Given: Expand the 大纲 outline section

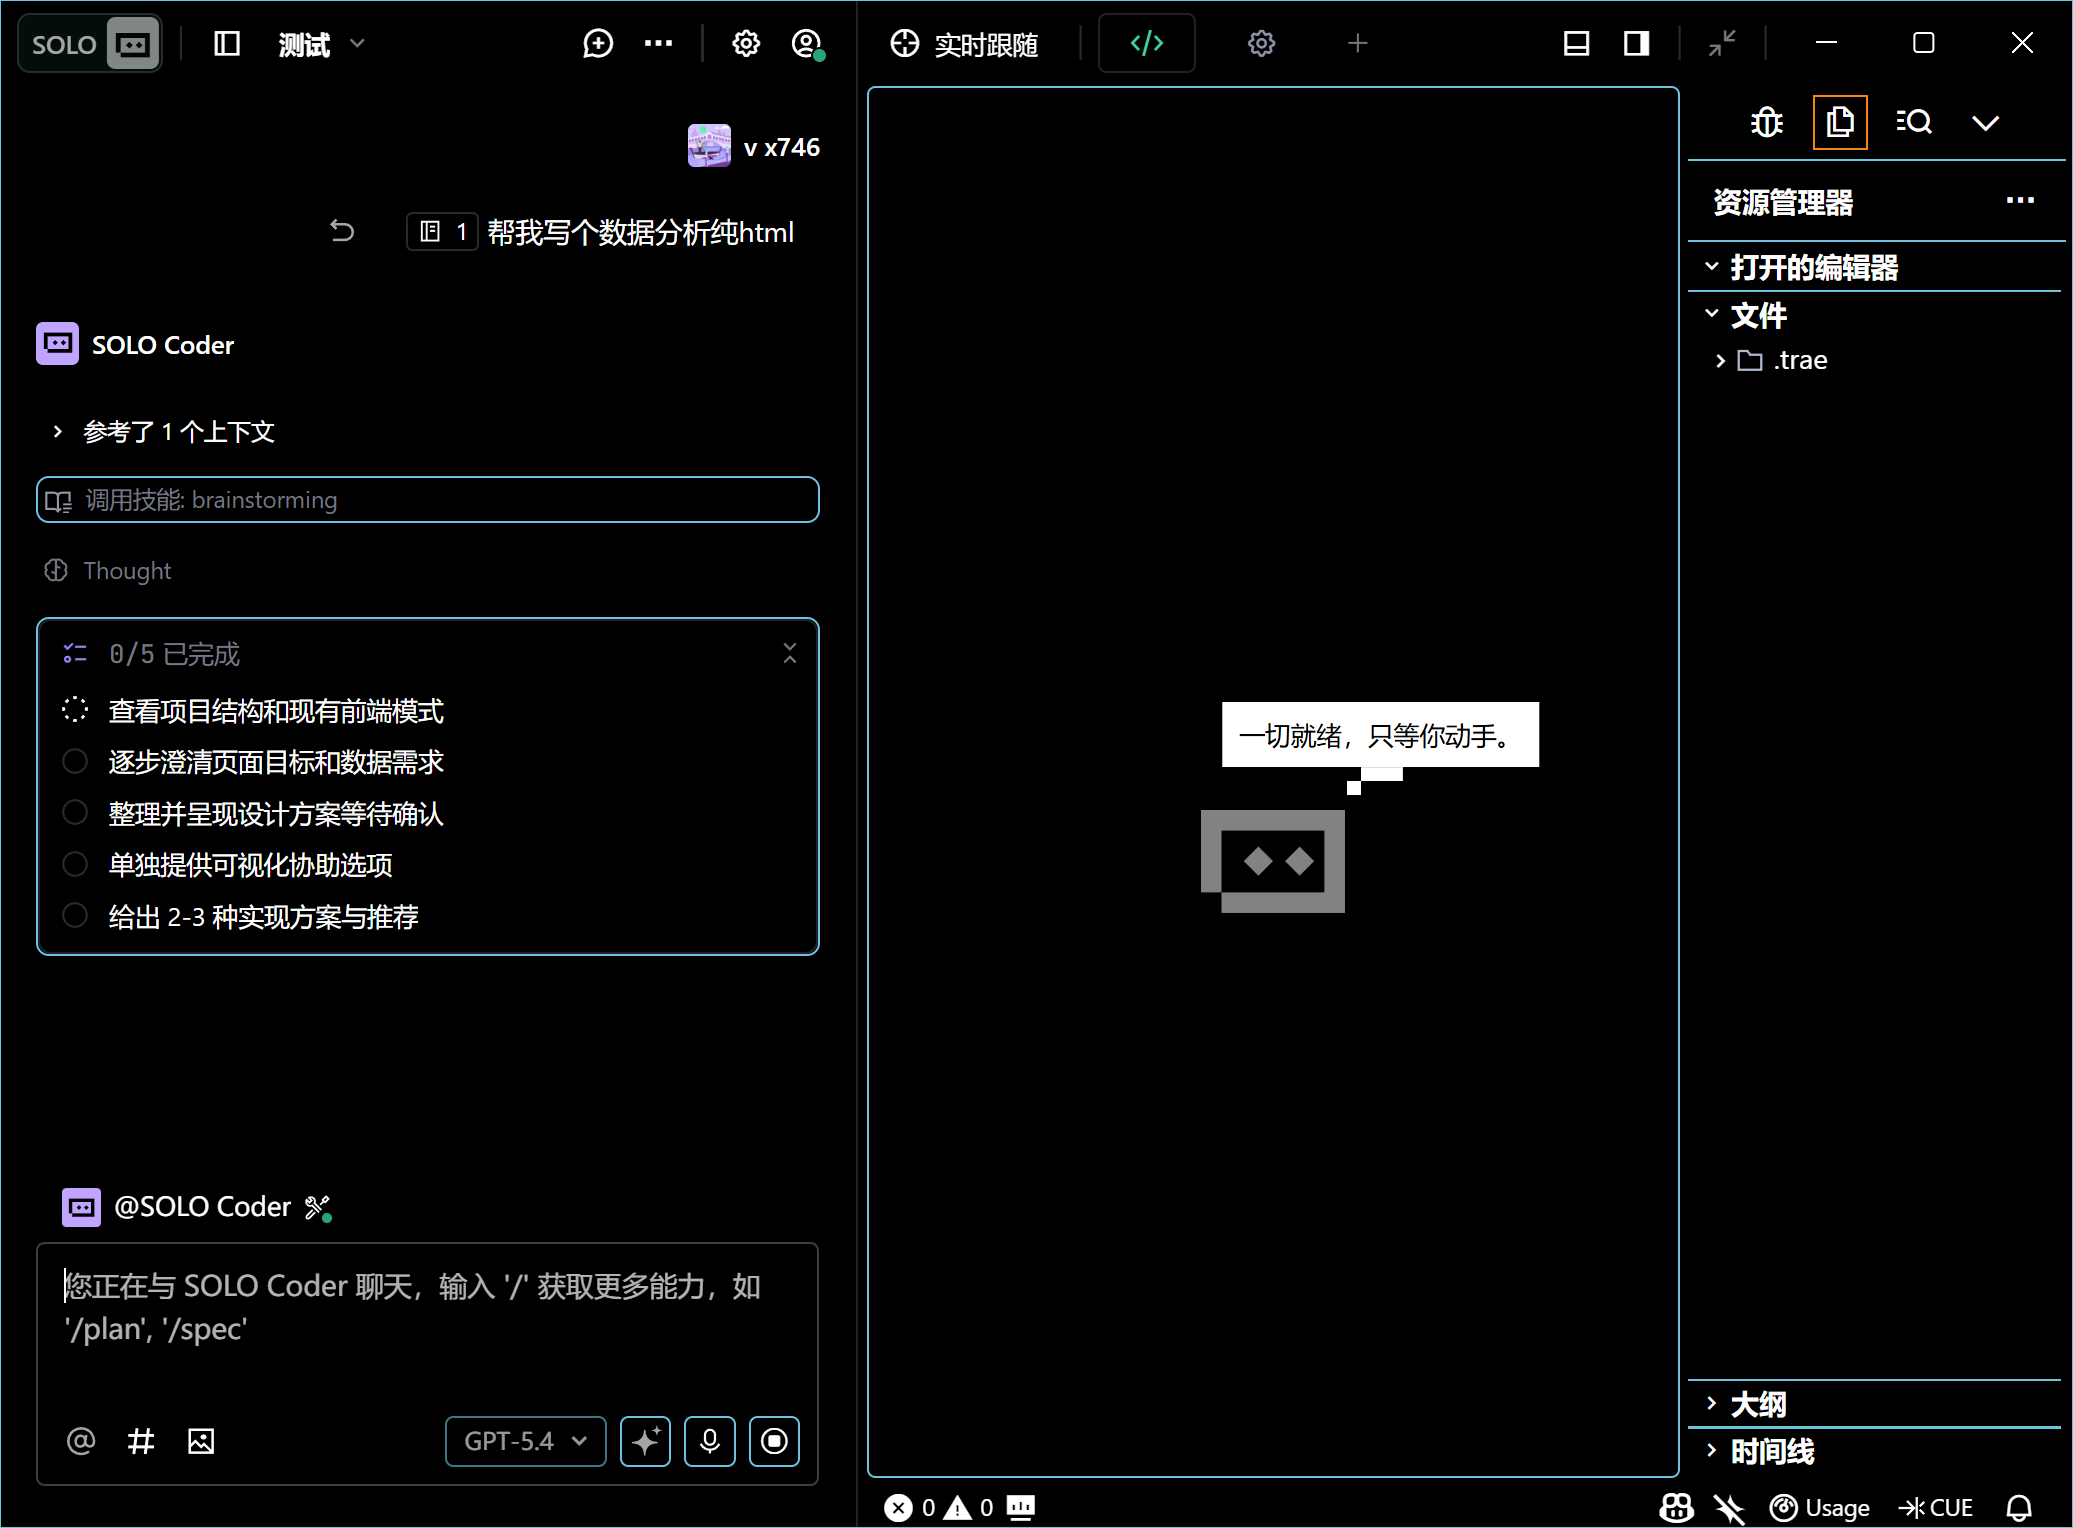Looking at the screenshot, I should 1757,1404.
